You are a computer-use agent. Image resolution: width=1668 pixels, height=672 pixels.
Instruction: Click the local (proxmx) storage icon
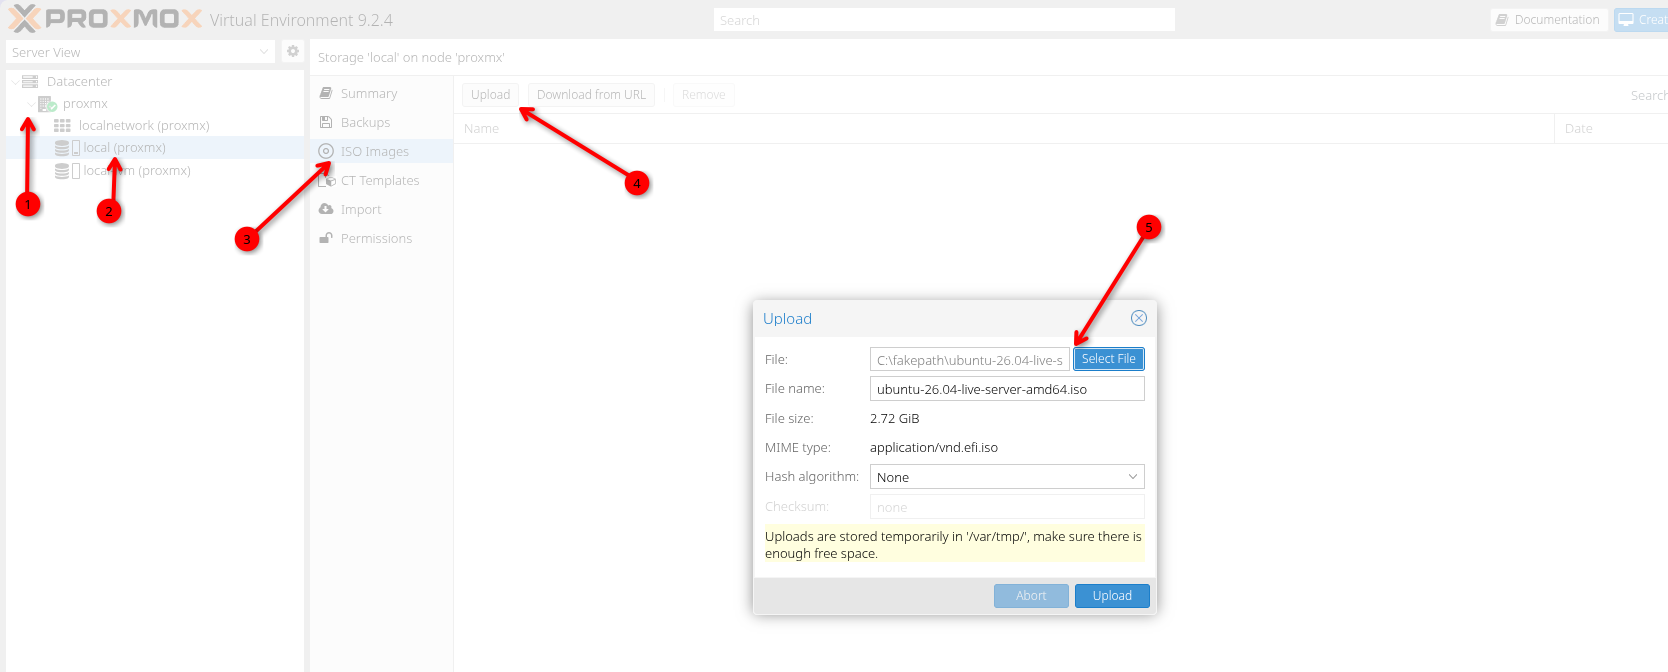tap(67, 148)
